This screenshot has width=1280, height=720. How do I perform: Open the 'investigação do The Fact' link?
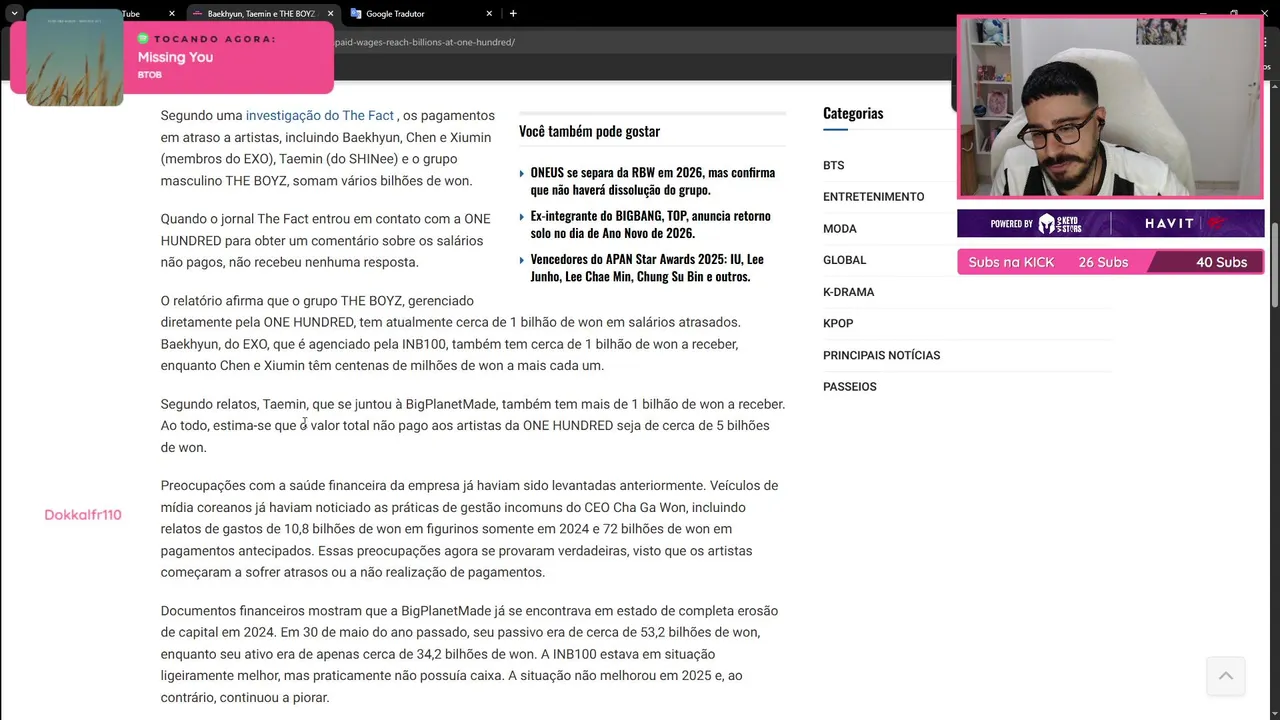click(320, 116)
